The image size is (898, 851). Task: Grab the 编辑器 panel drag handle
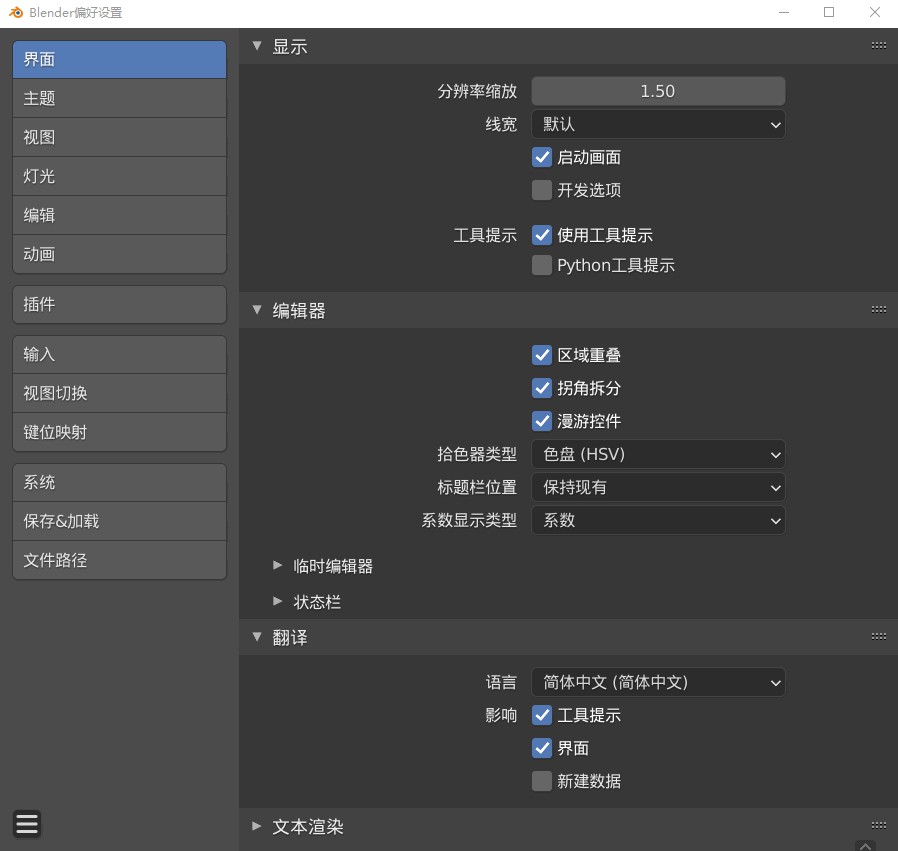[879, 310]
